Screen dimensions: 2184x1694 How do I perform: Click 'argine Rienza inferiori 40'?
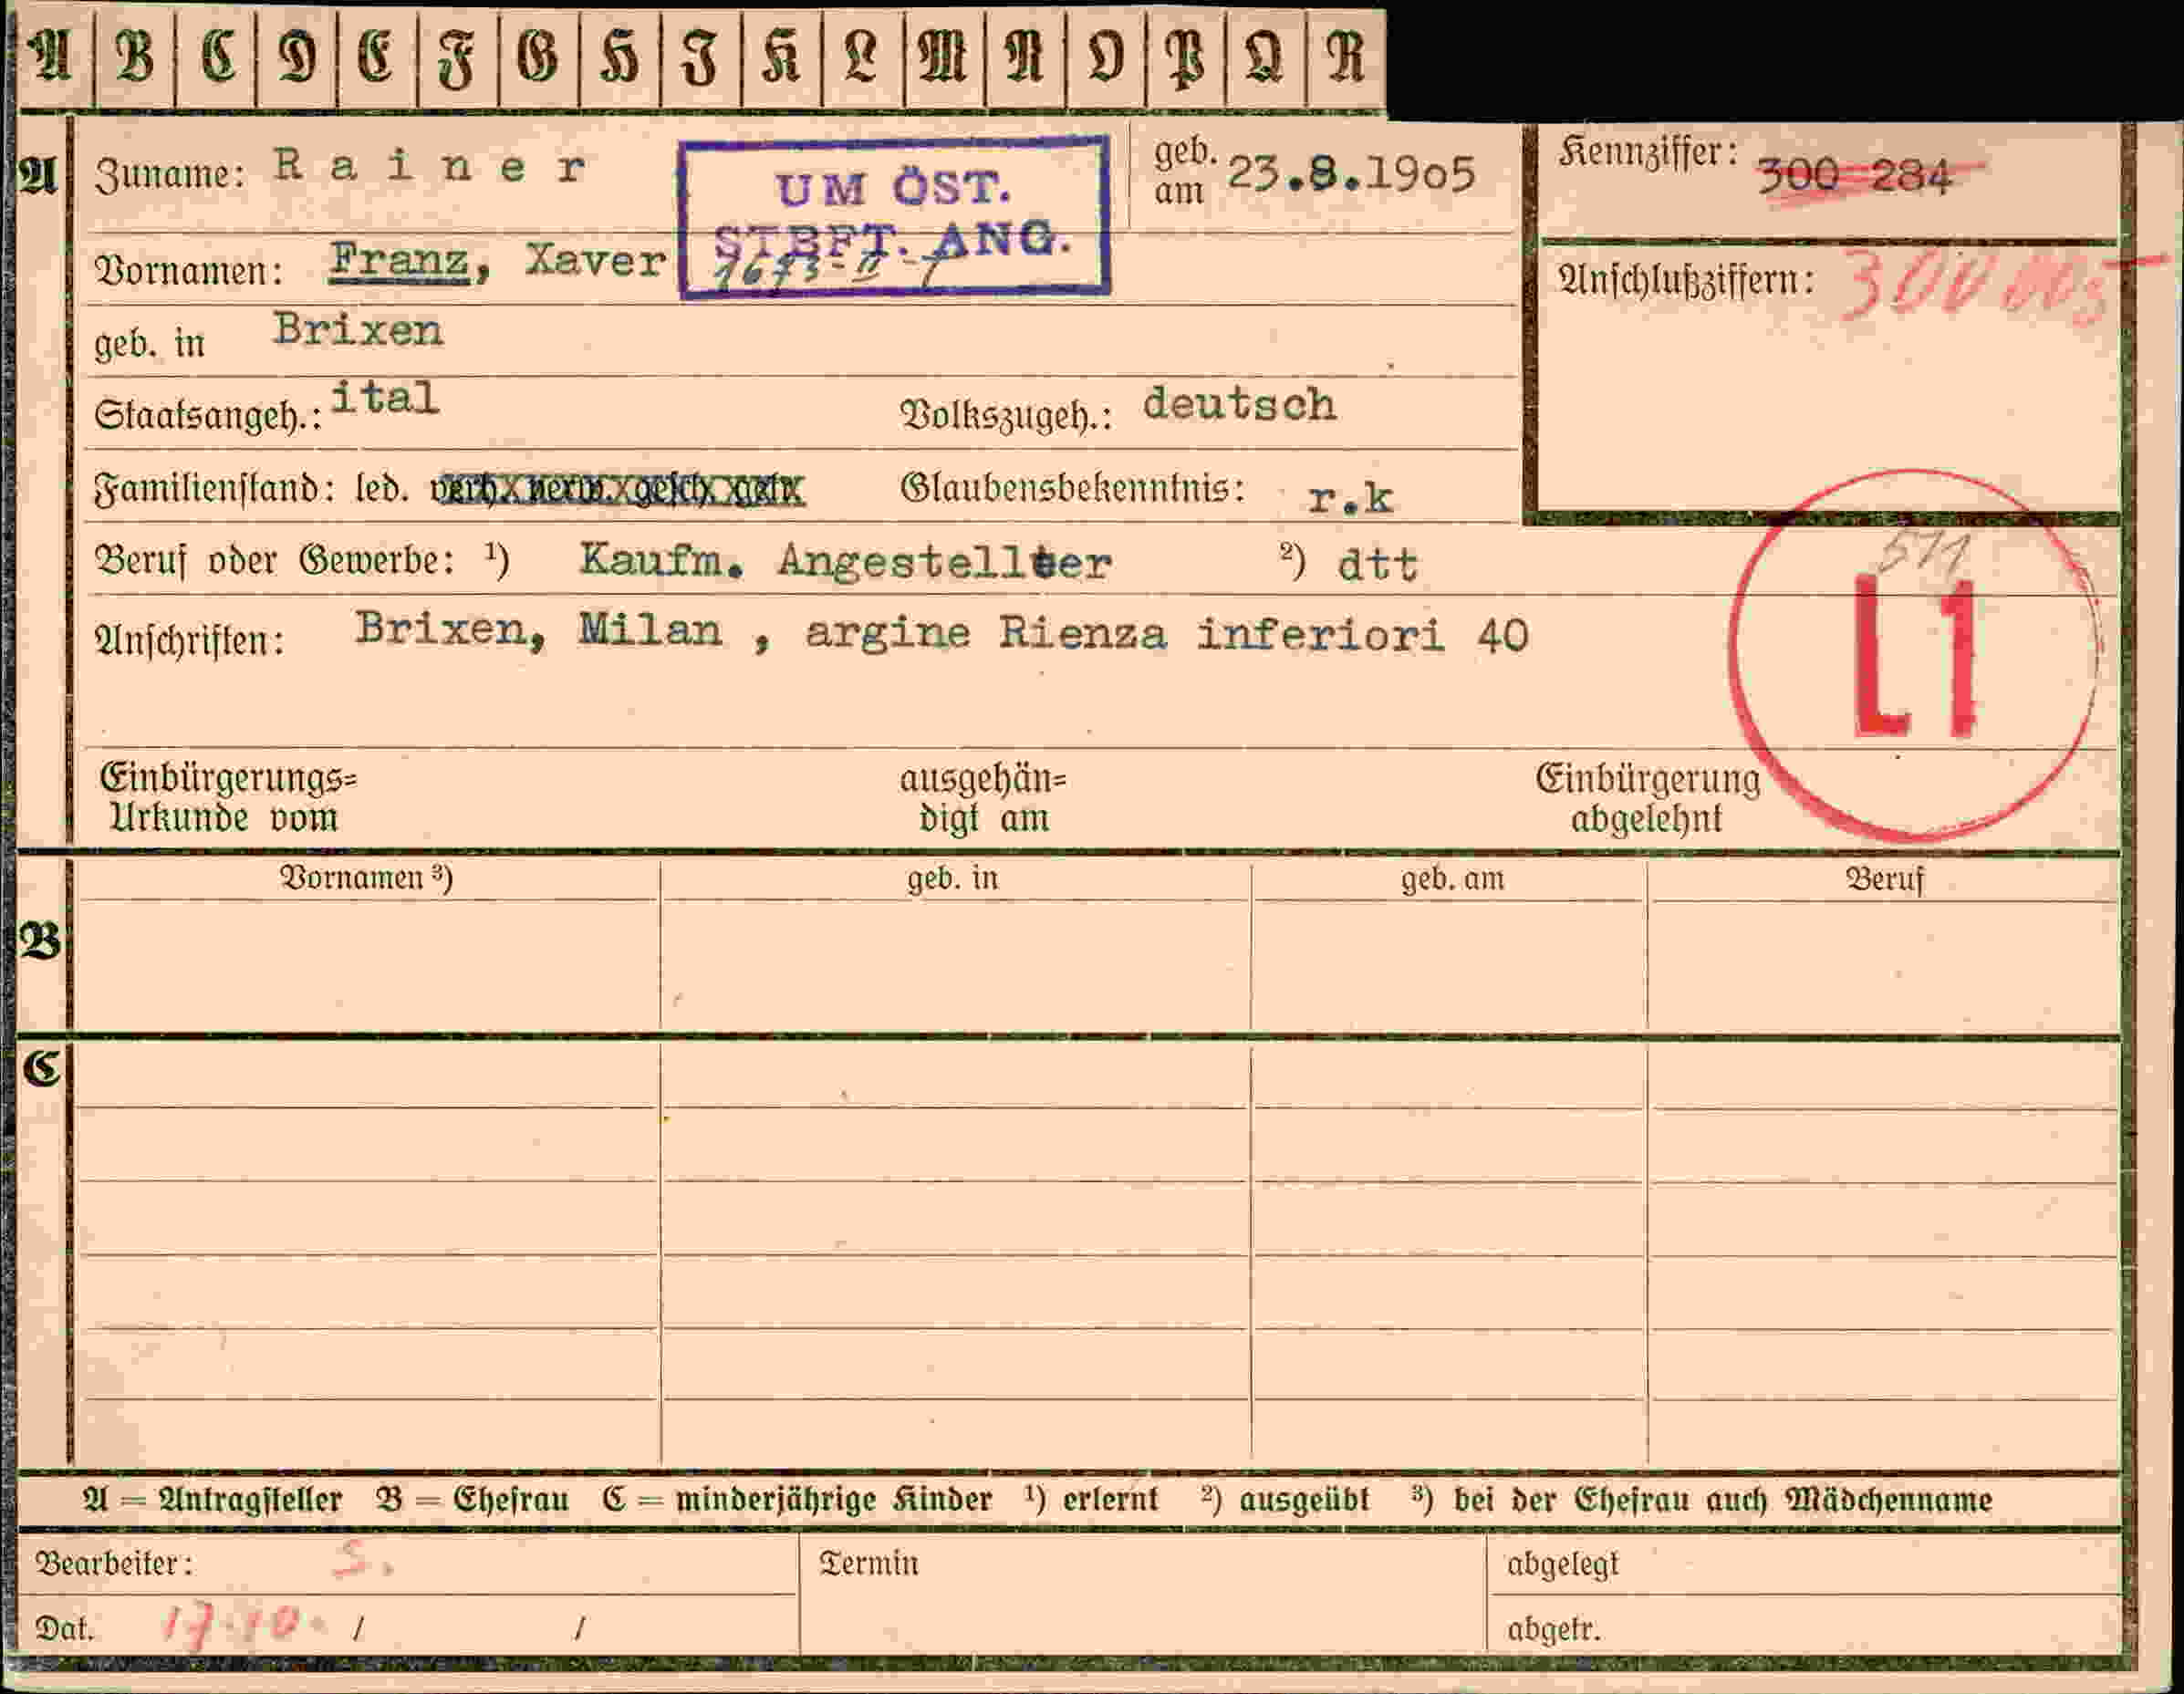(x=1166, y=634)
